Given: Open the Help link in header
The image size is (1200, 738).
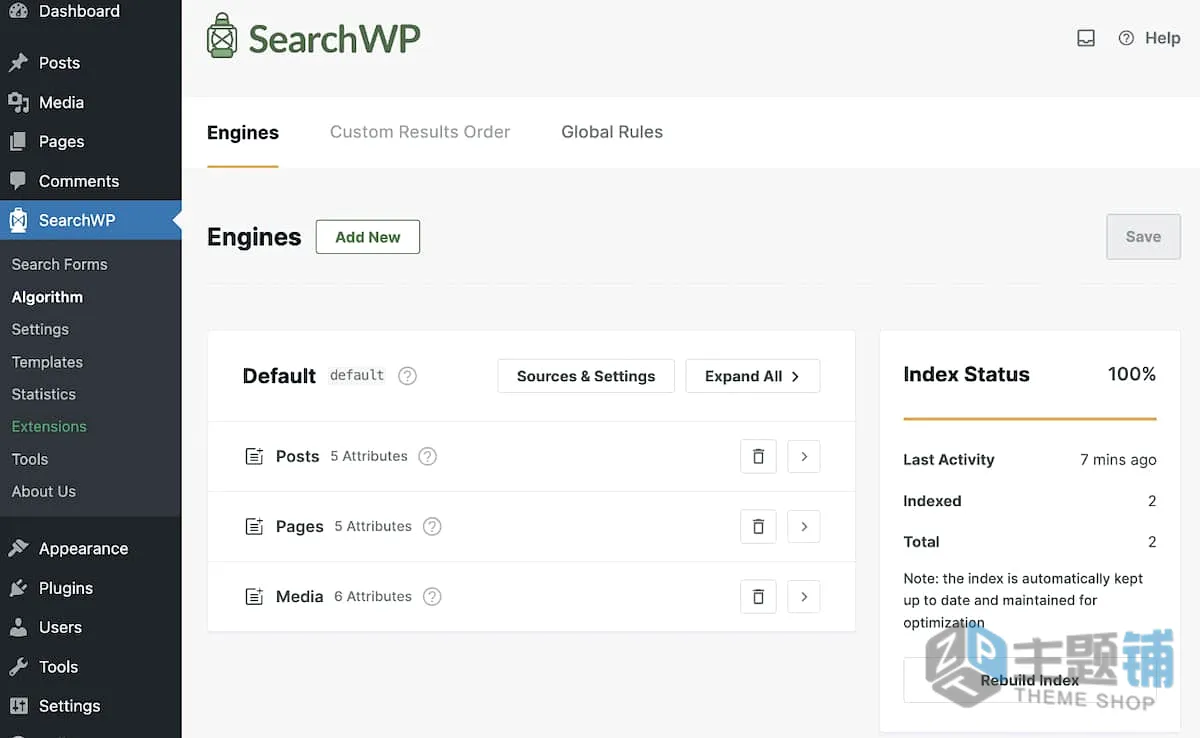Looking at the screenshot, I should pos(1149,38).
